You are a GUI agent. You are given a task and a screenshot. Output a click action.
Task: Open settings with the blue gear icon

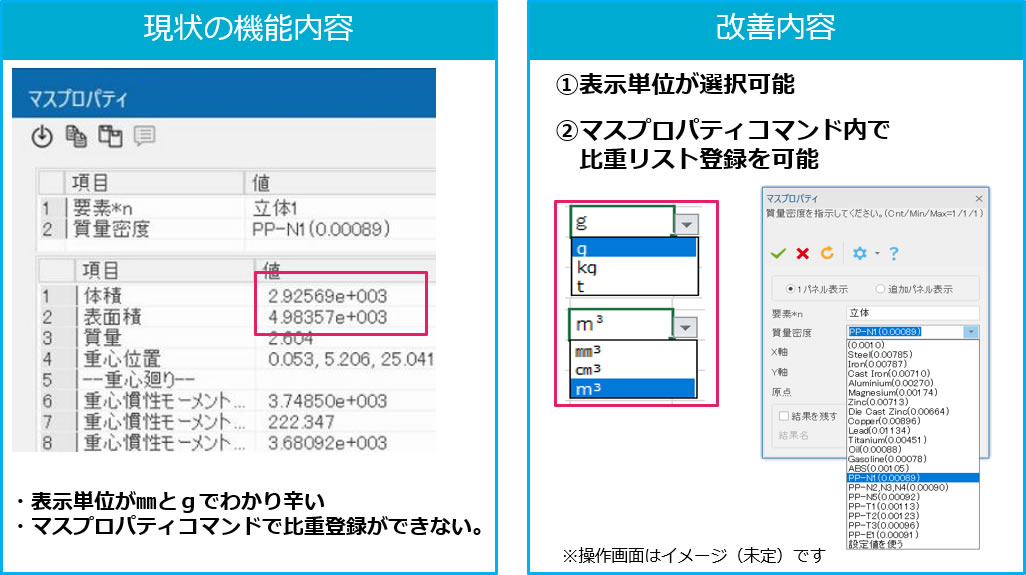[858, 253]
